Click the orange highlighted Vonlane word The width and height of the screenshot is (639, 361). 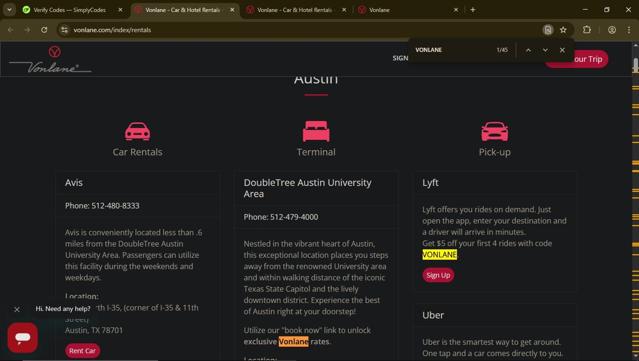pyautogui.click(x=293, y=341)
